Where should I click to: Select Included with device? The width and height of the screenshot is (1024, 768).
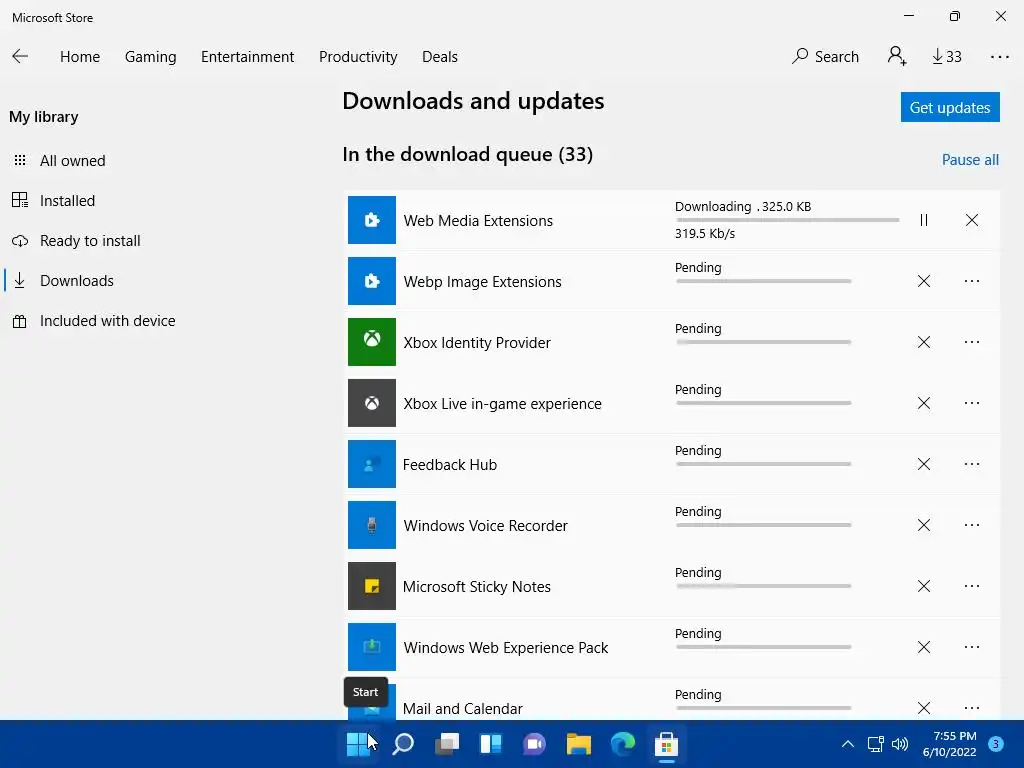pos(107,321)
